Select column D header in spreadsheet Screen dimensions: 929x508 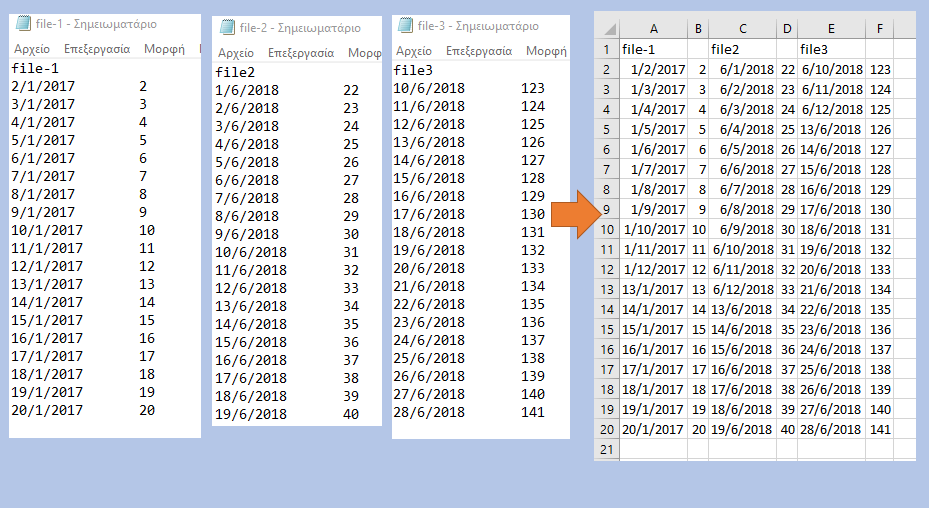point(787,28)
